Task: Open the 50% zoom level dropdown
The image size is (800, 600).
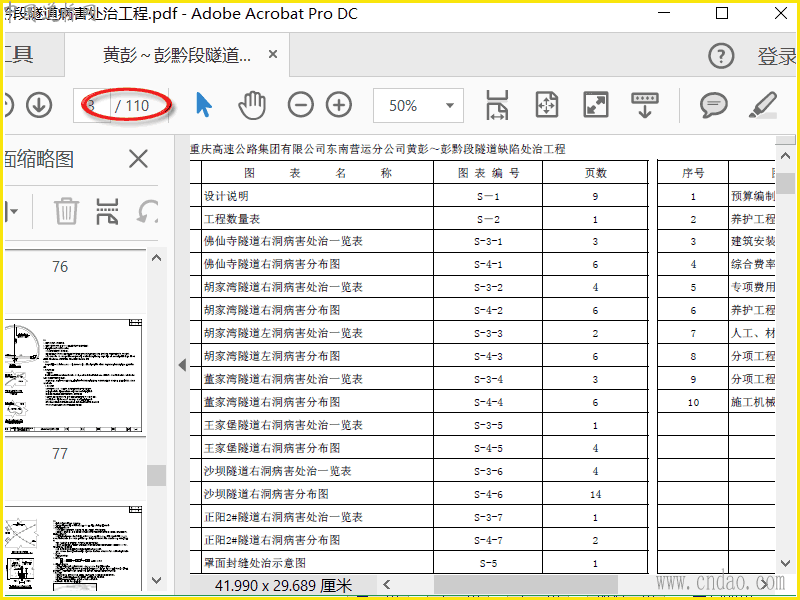Action: tap(449, 106)
